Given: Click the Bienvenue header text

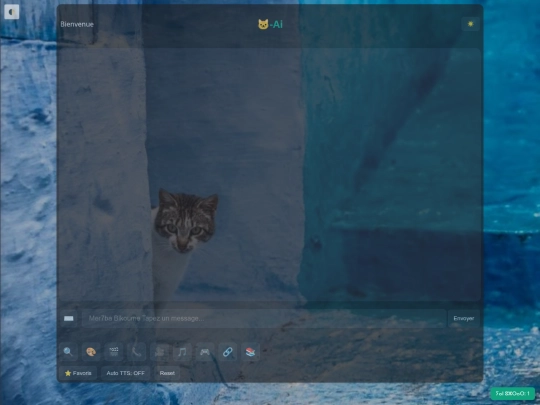Looking at the screenshot, I should 77,24.
